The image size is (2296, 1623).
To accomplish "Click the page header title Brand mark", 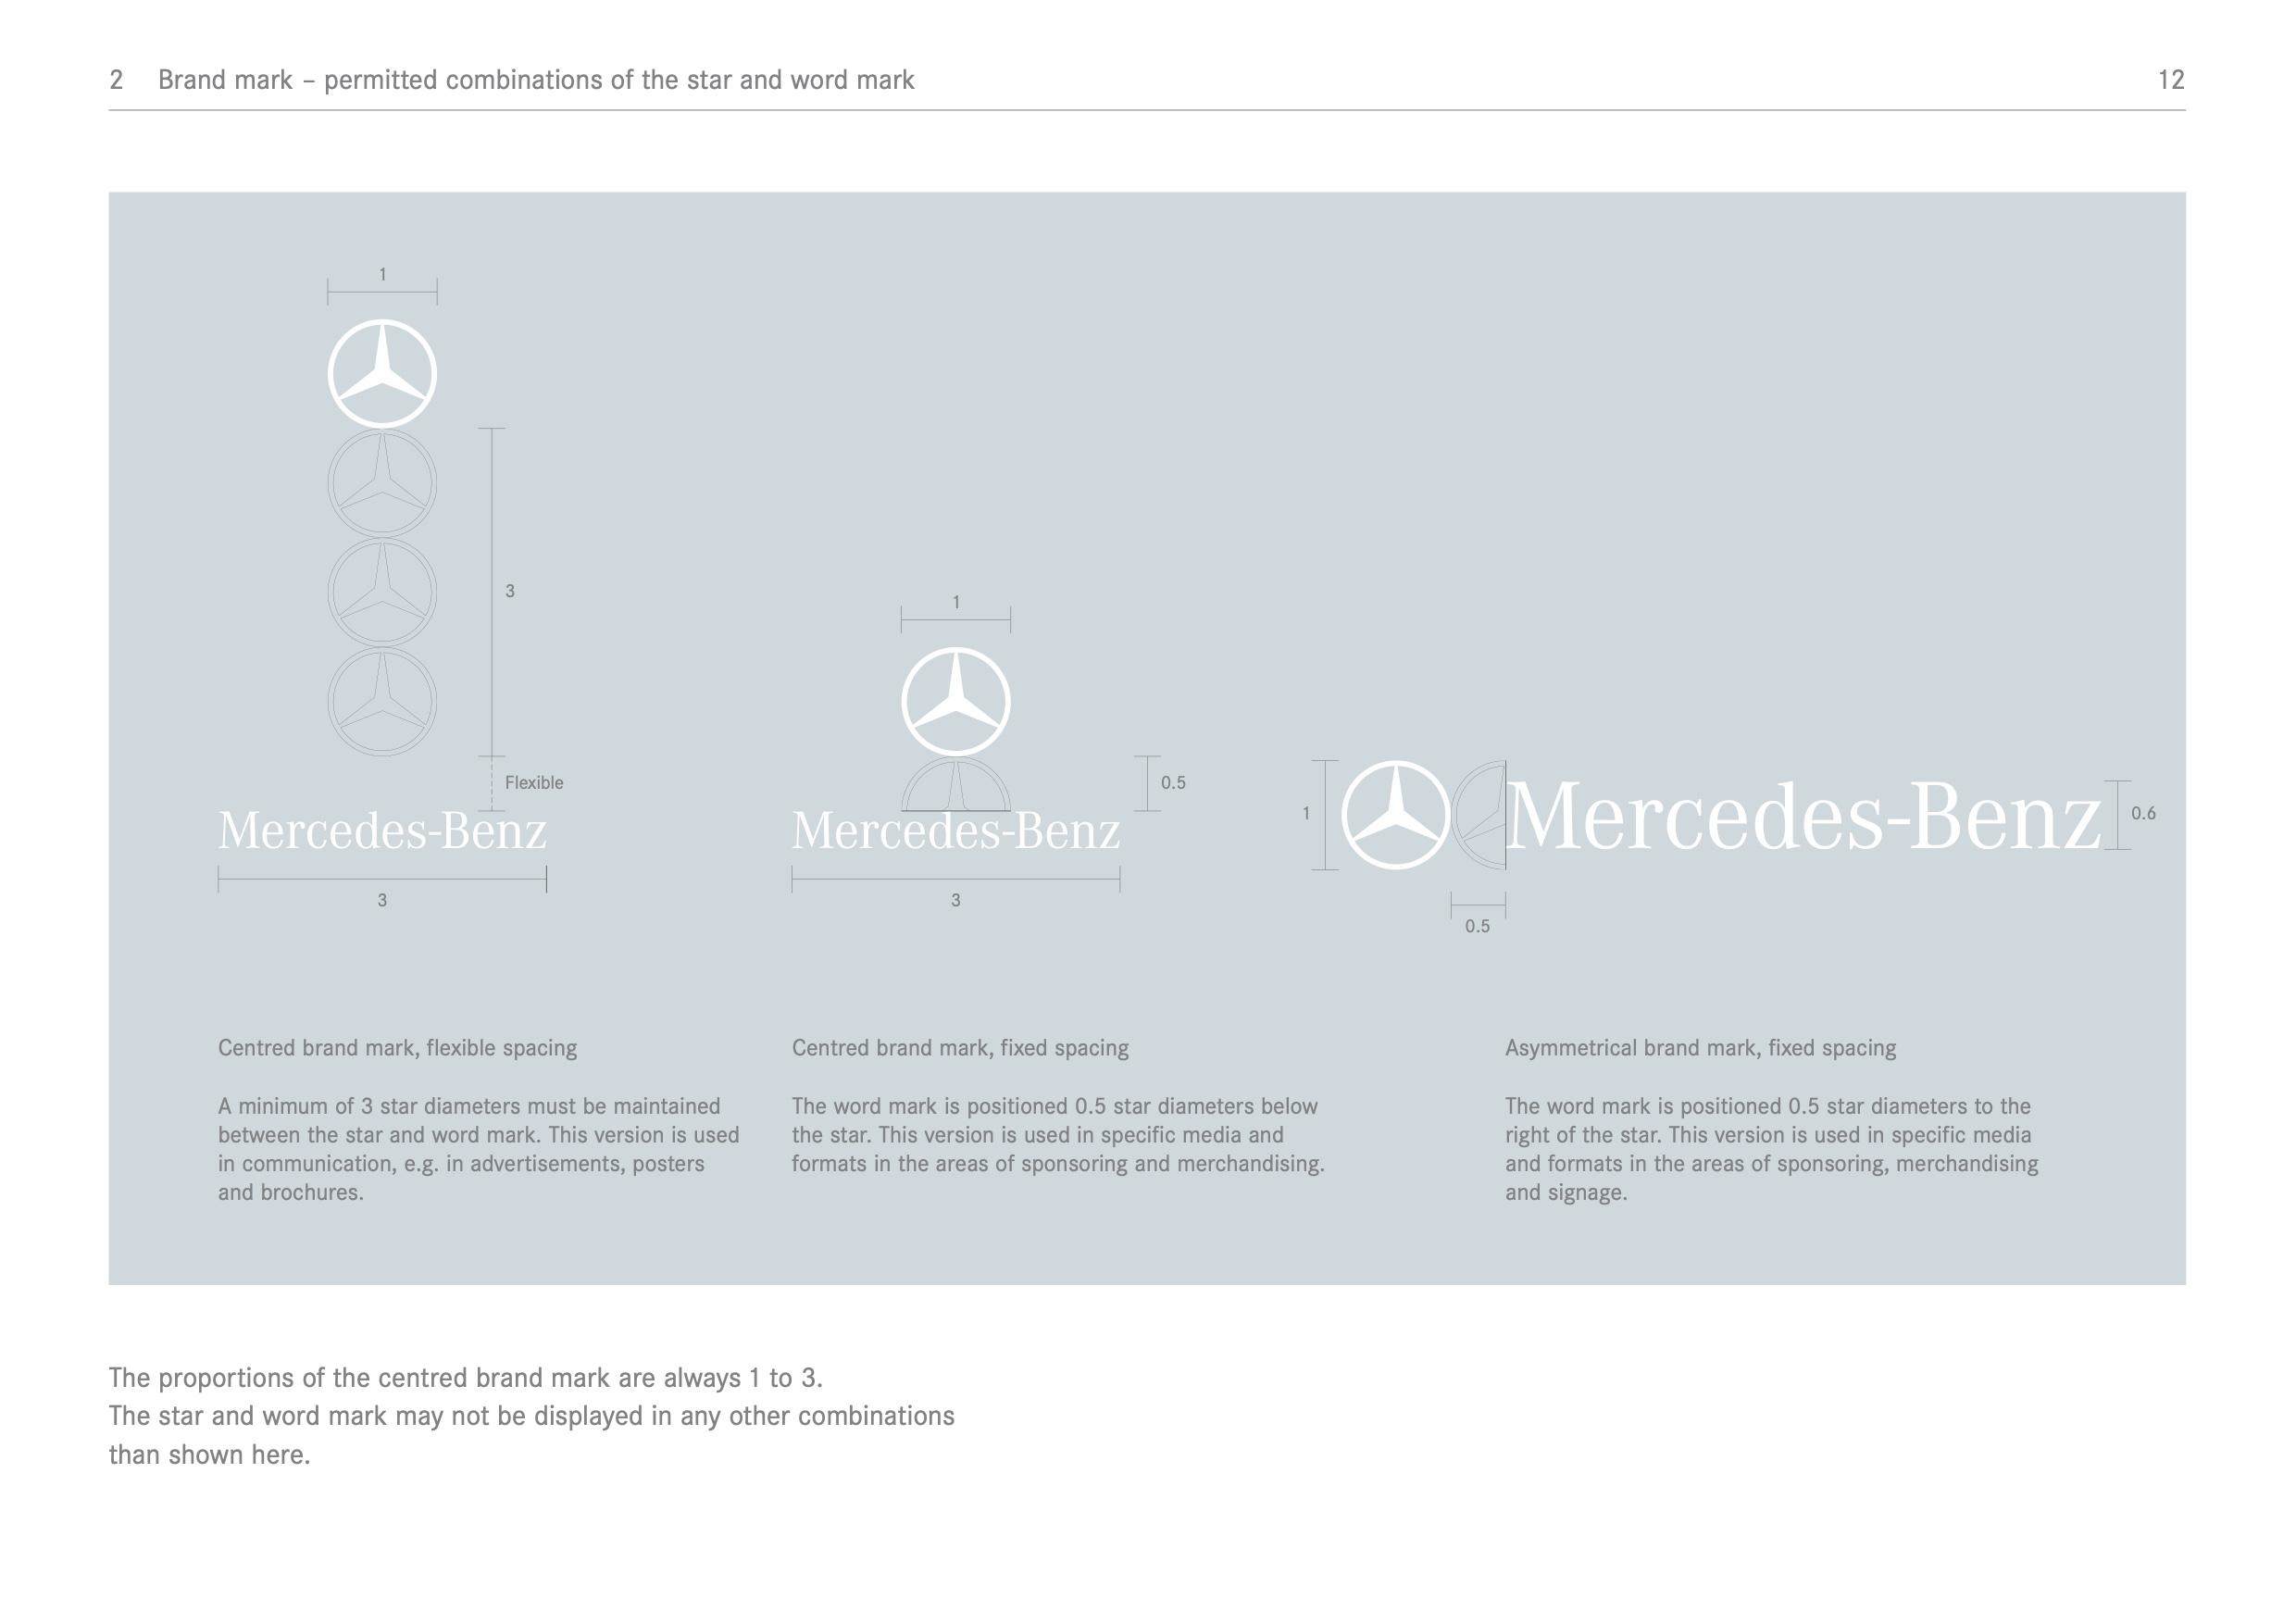I will [x=536, y=80].
